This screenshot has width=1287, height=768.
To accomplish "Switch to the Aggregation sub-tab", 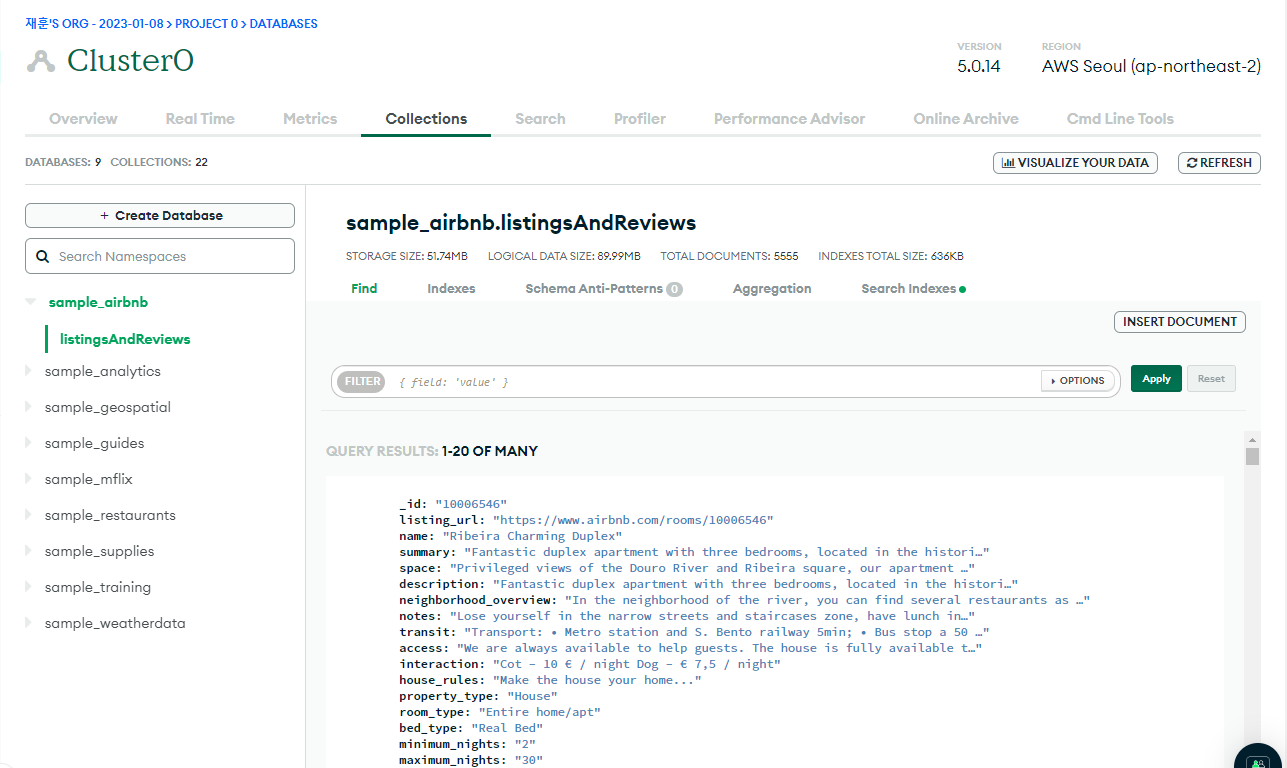I will pyautogui.click(x=772, y=288).
